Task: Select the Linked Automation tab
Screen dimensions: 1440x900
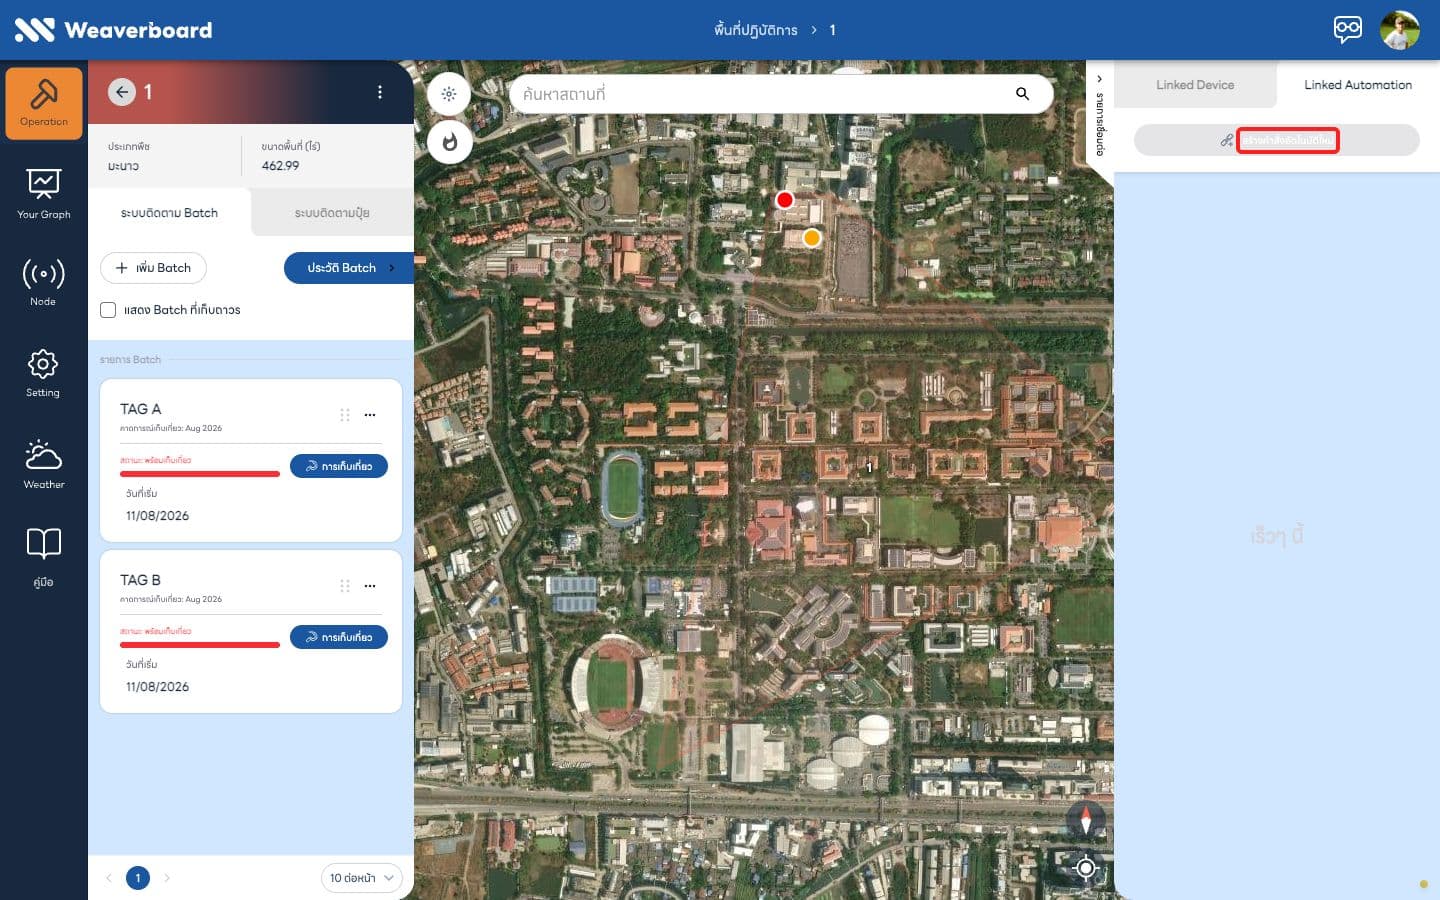Action: [1358, 85]
